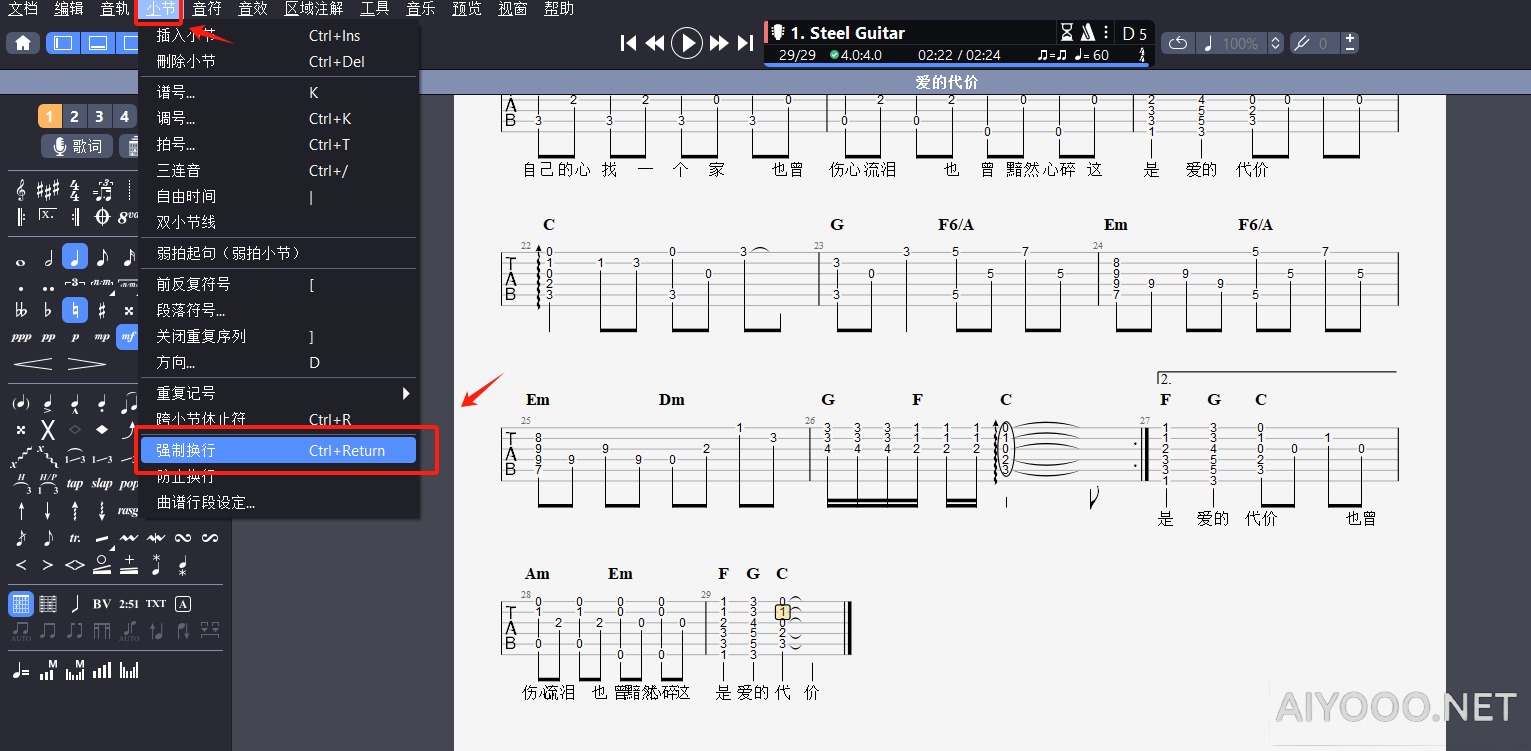The image size is (1531, 751).
Task: Insert the coda symbol icon
Action: [x=102, y=216]
